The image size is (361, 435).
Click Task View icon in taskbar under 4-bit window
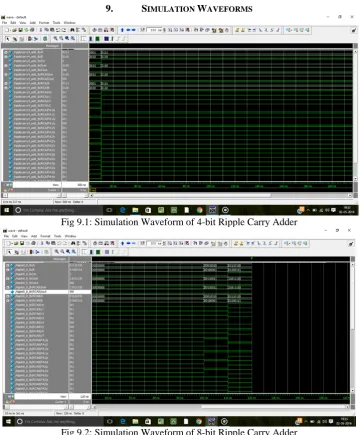pyautogui.click(x=109, y=210)
